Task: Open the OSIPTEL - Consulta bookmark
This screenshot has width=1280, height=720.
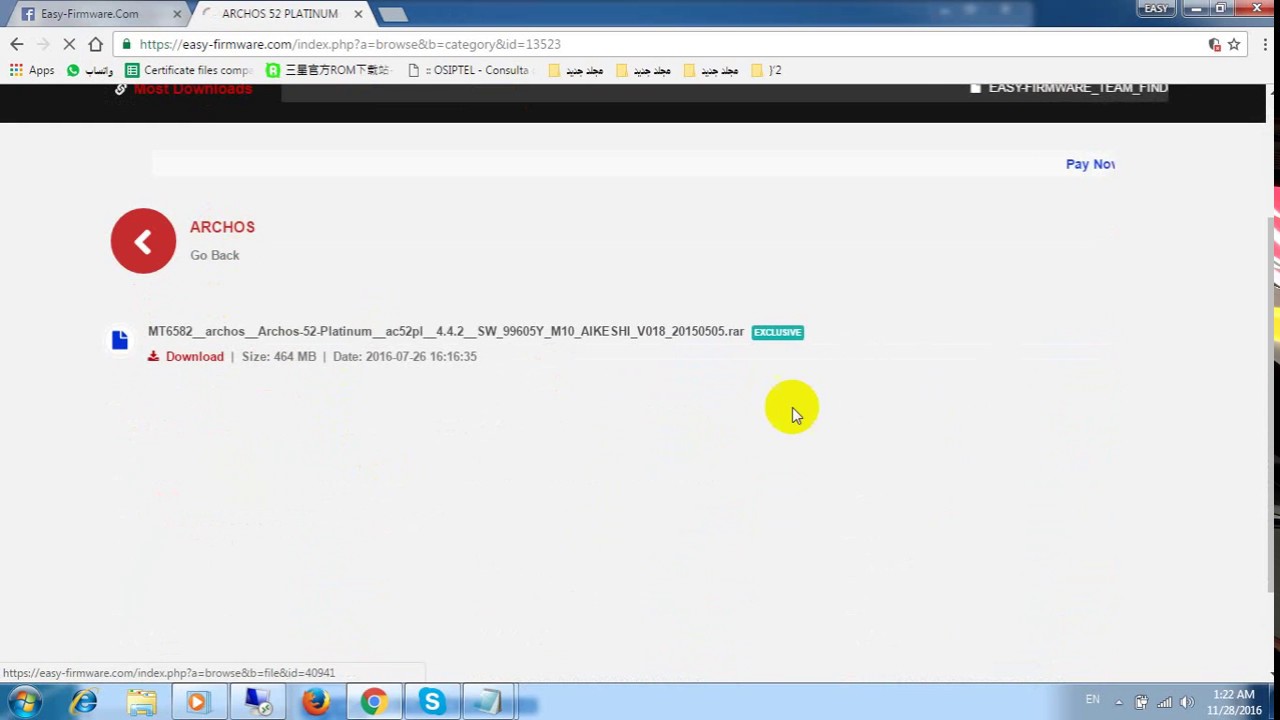Action: click(470, 70)
